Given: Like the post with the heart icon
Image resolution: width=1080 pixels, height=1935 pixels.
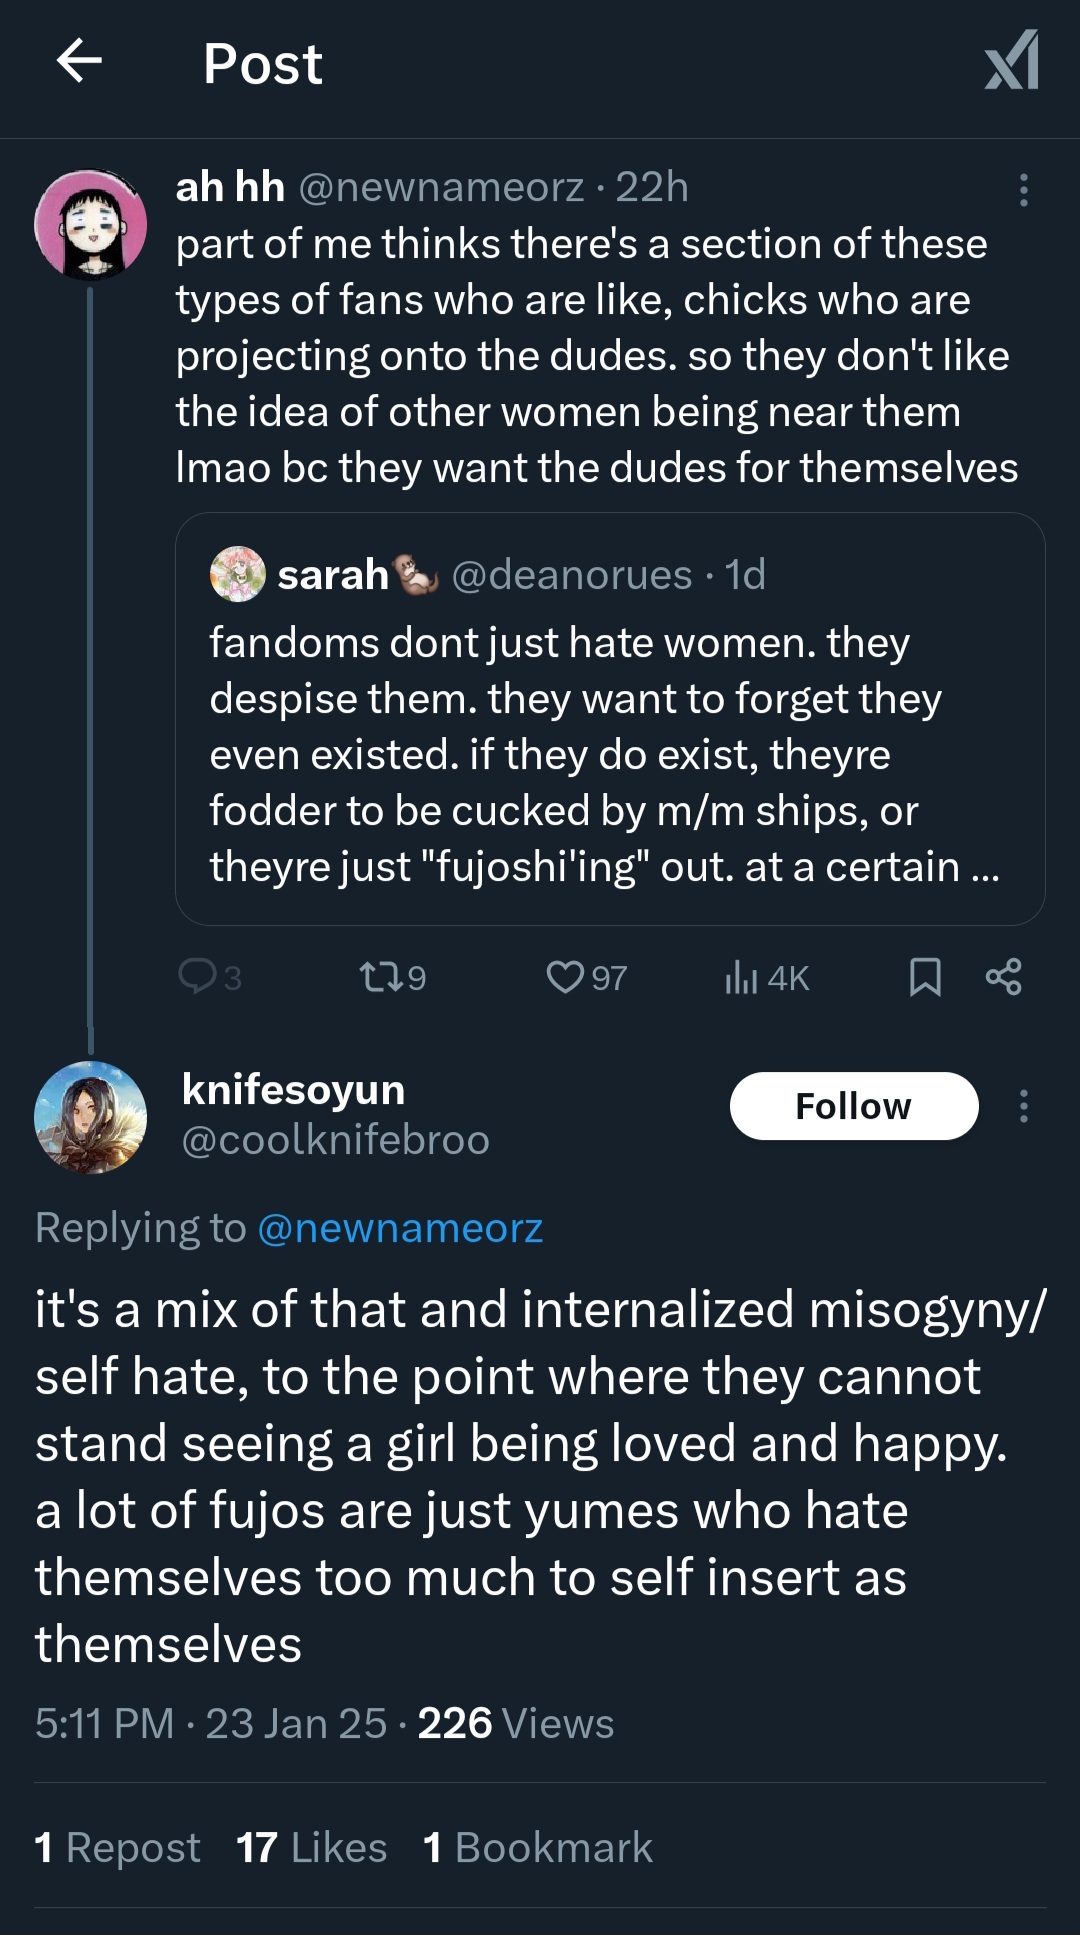Looking at the screenshot, I should pos(565,976).
